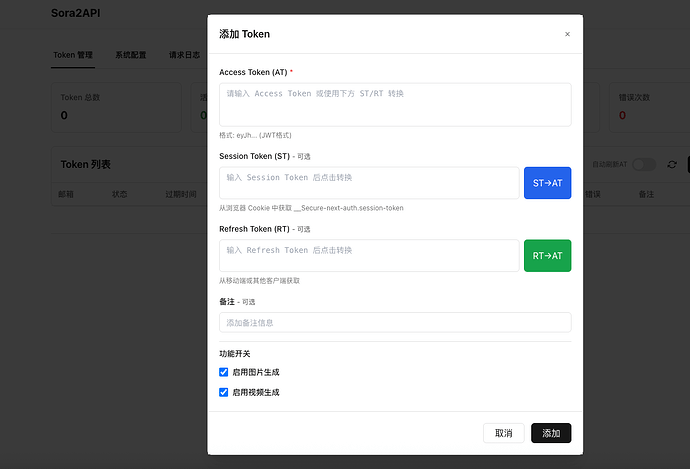Click the black 添加 submit button

[551, 433]
